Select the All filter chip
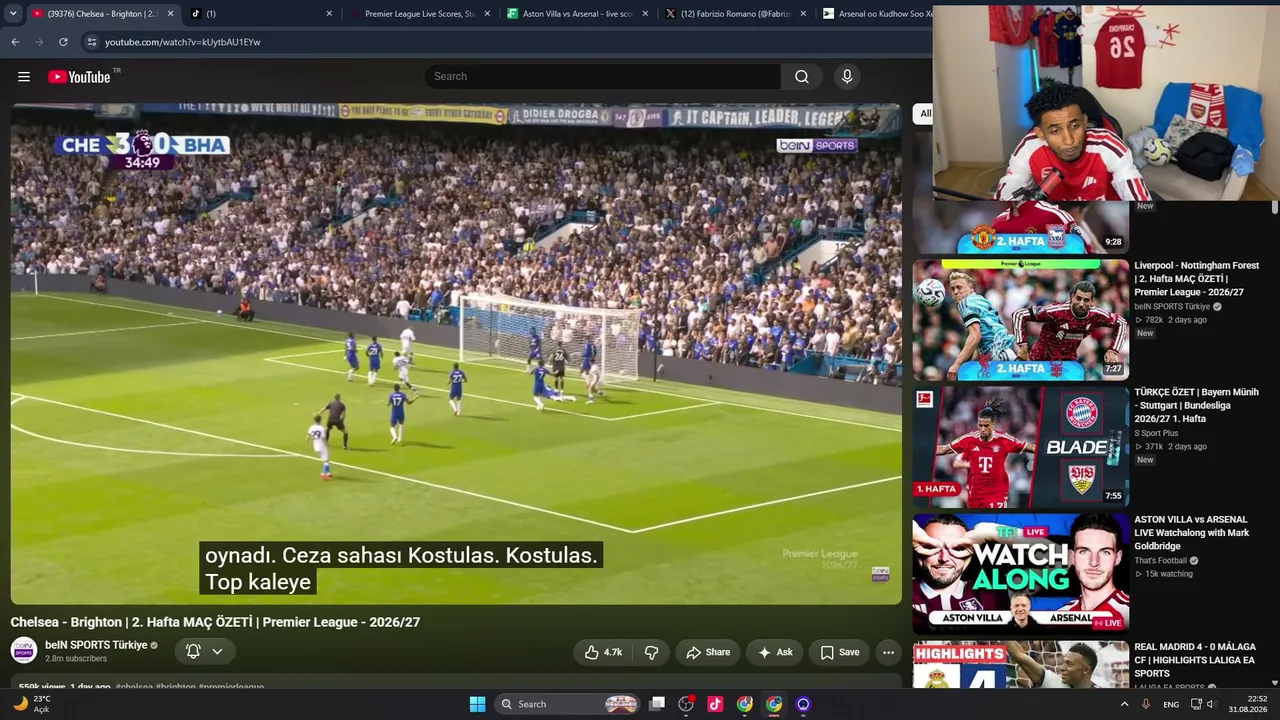 925,114
